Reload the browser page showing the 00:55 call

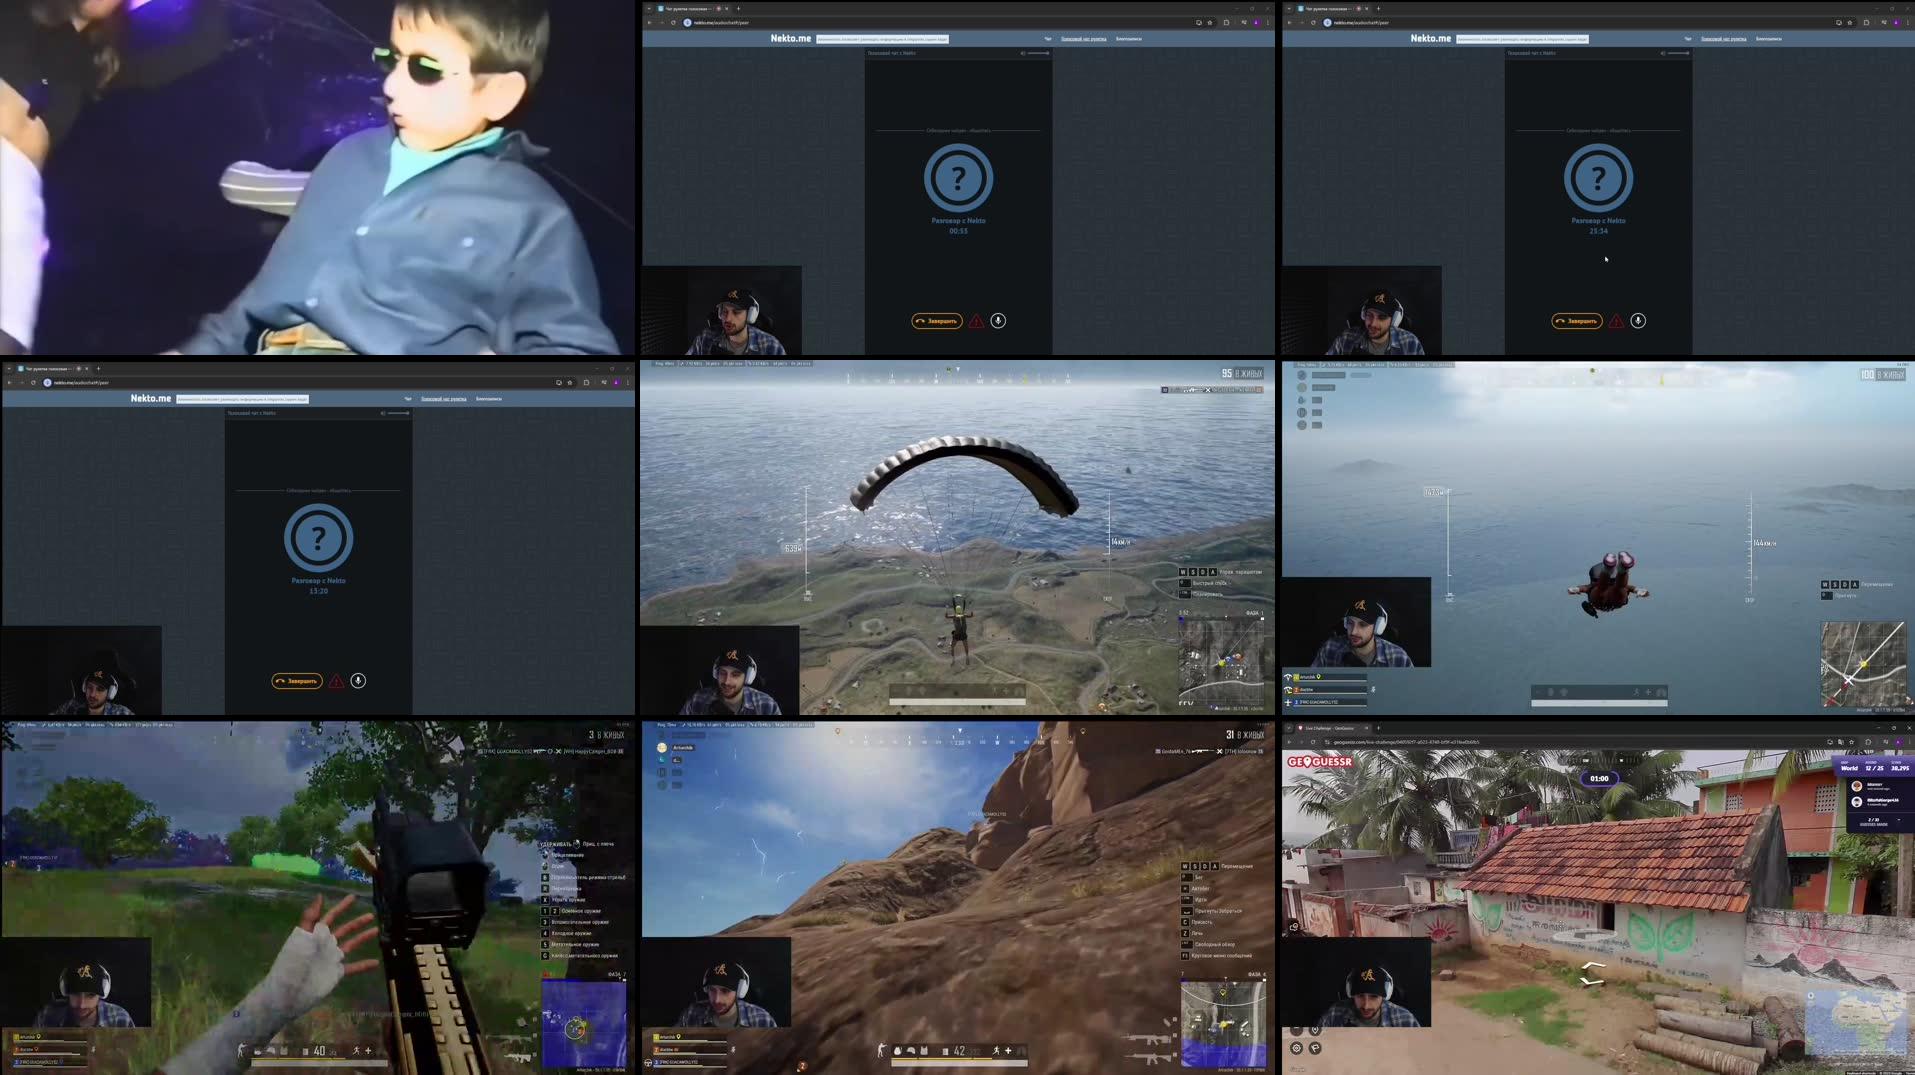tap(673, 22)
